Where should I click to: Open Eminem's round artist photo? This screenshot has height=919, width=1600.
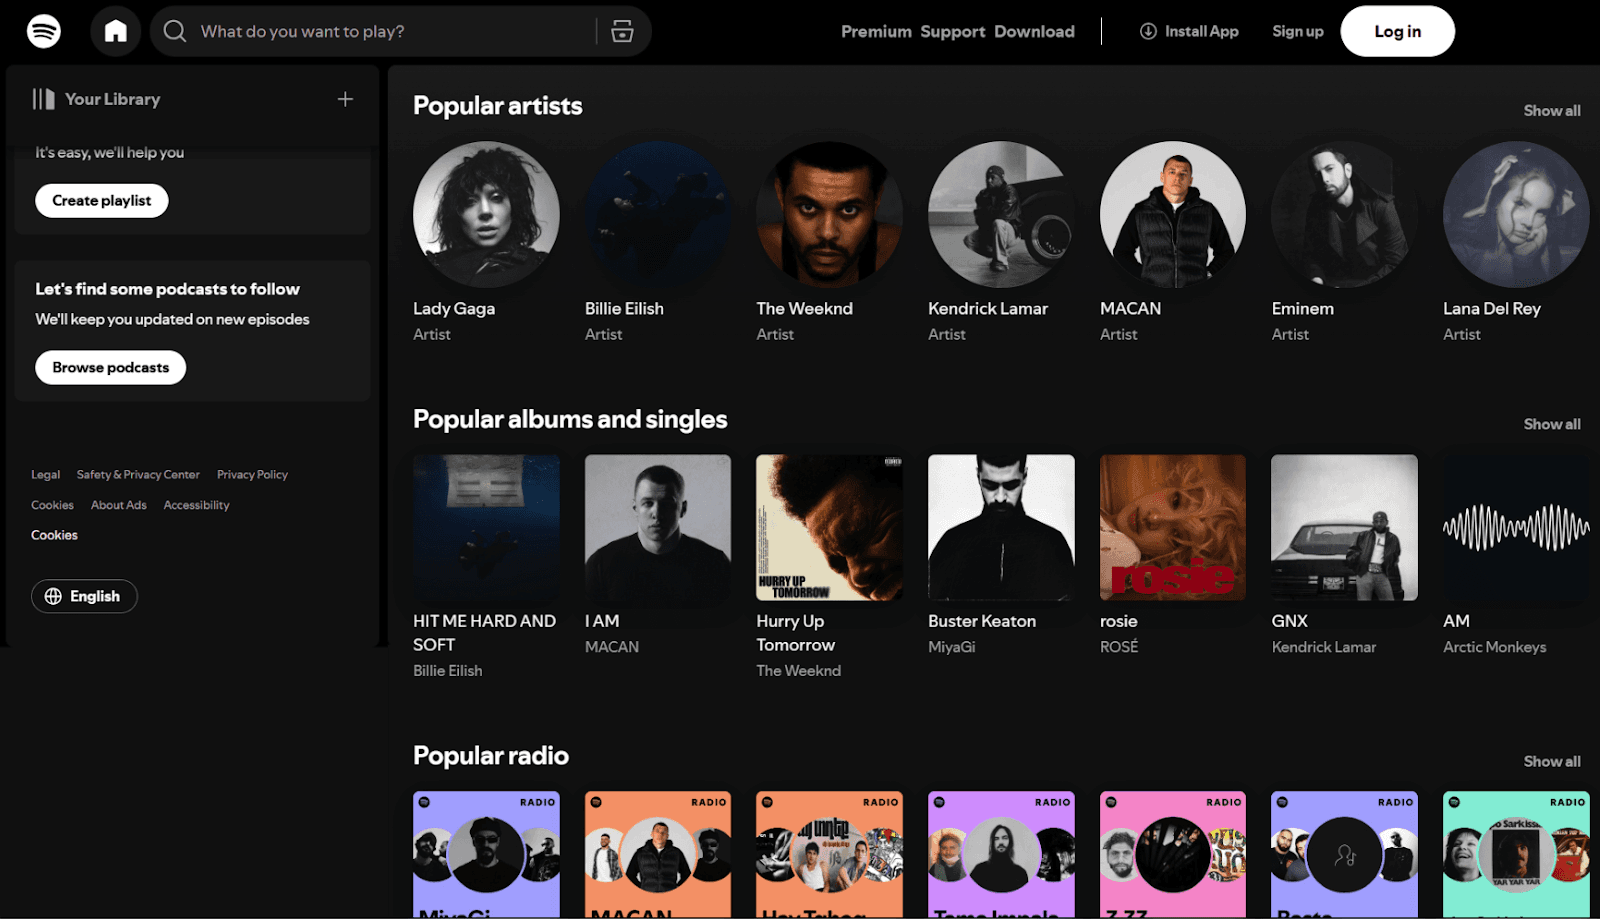pyautogui.click(x=1344, y=214)
